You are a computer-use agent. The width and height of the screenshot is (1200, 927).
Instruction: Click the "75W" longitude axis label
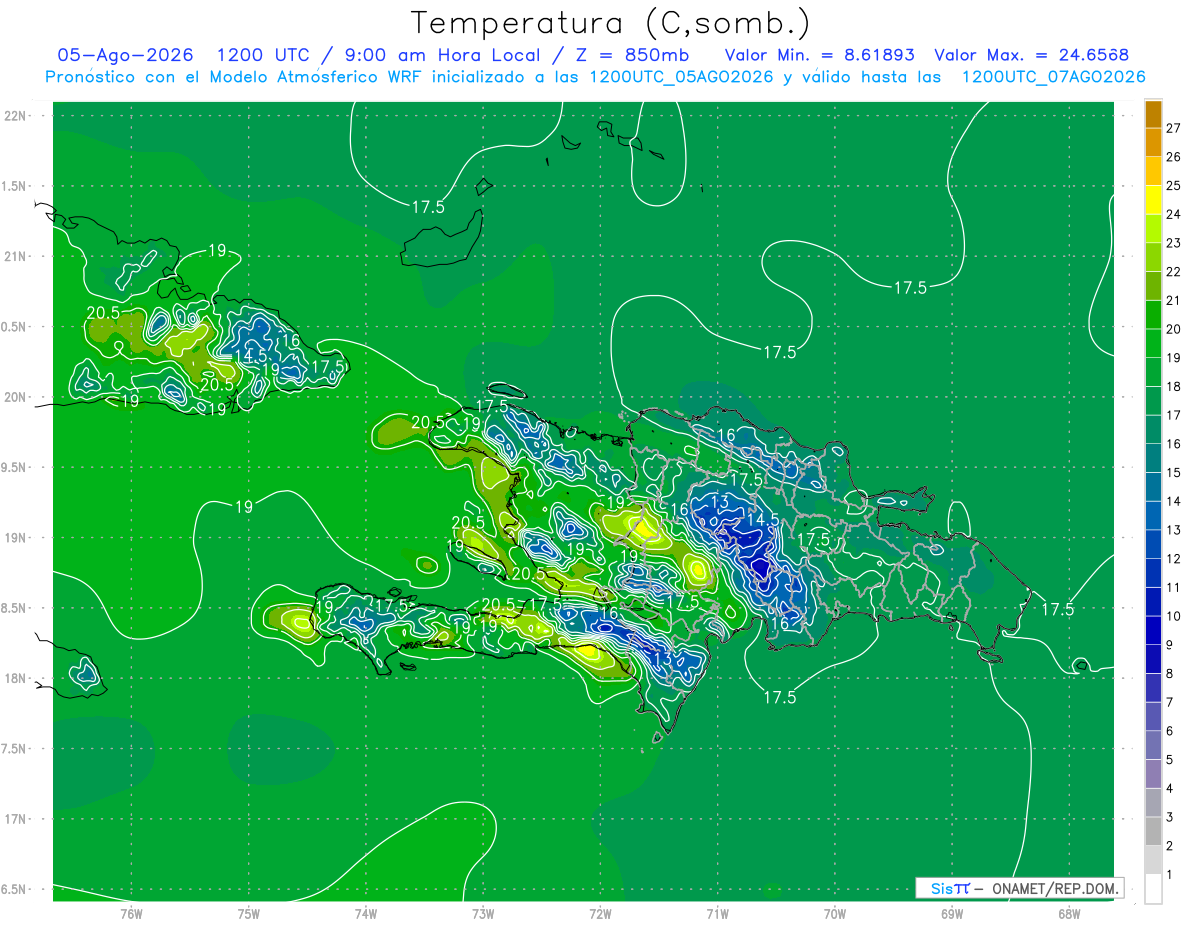coord(248,913)
